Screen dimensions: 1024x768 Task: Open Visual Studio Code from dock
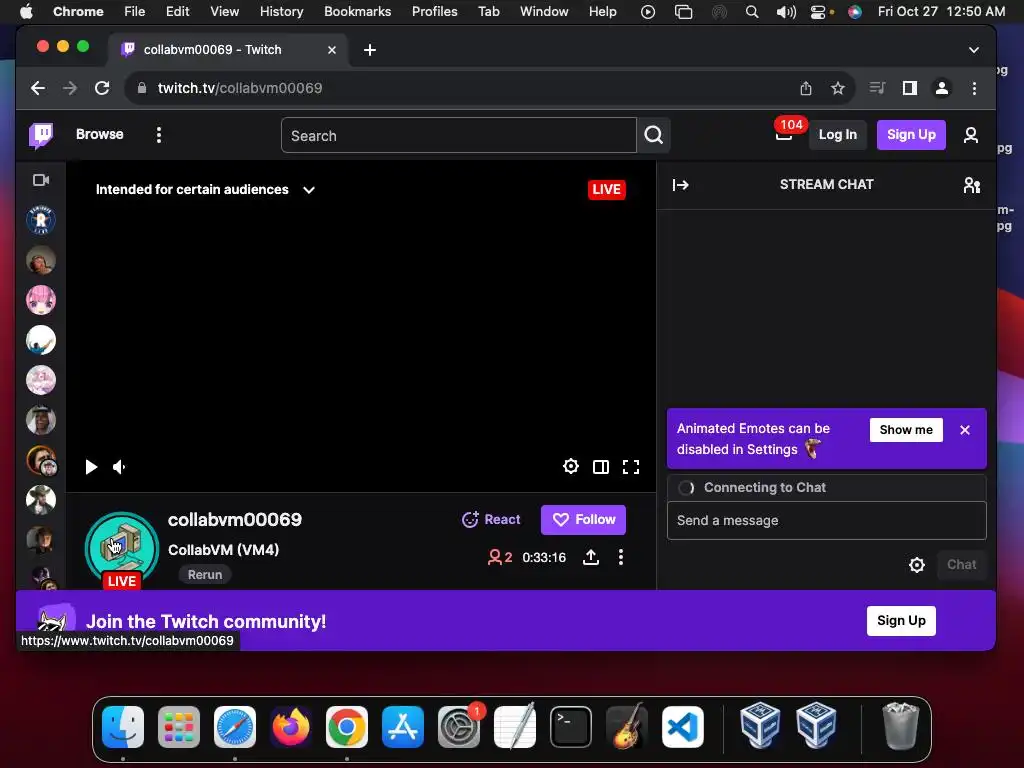682,727
